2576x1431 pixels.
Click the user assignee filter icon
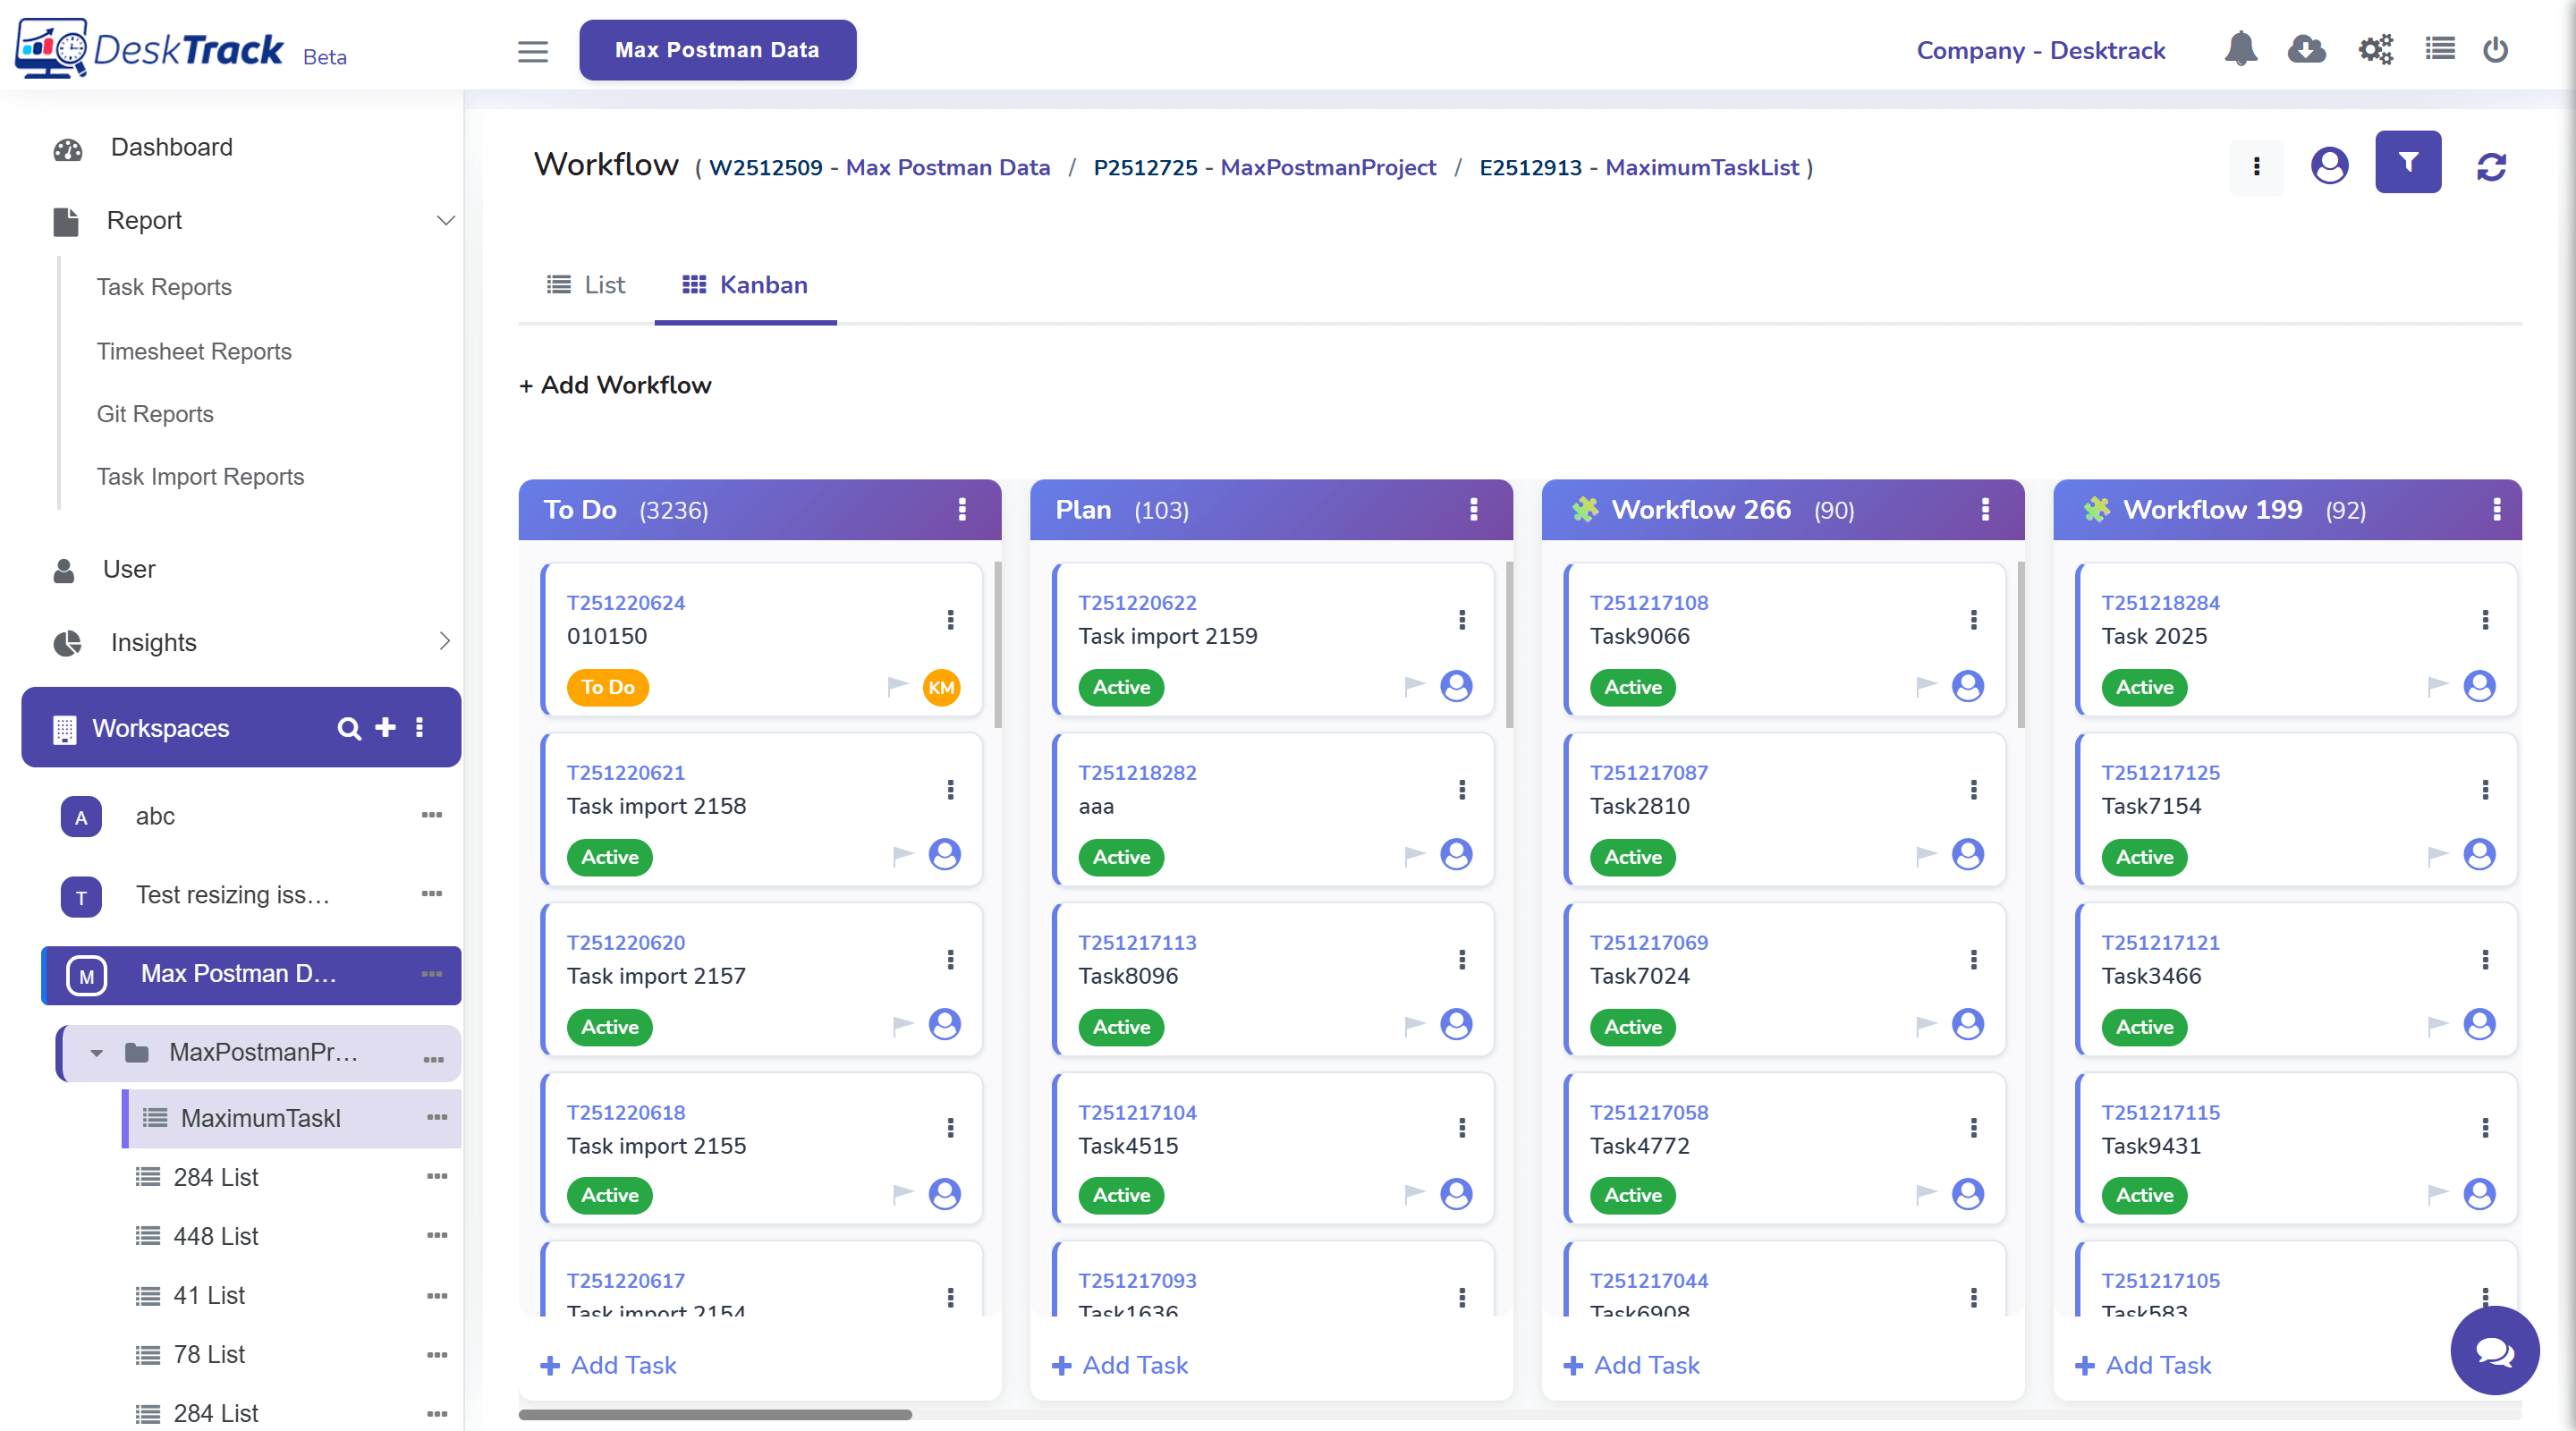2328,165
